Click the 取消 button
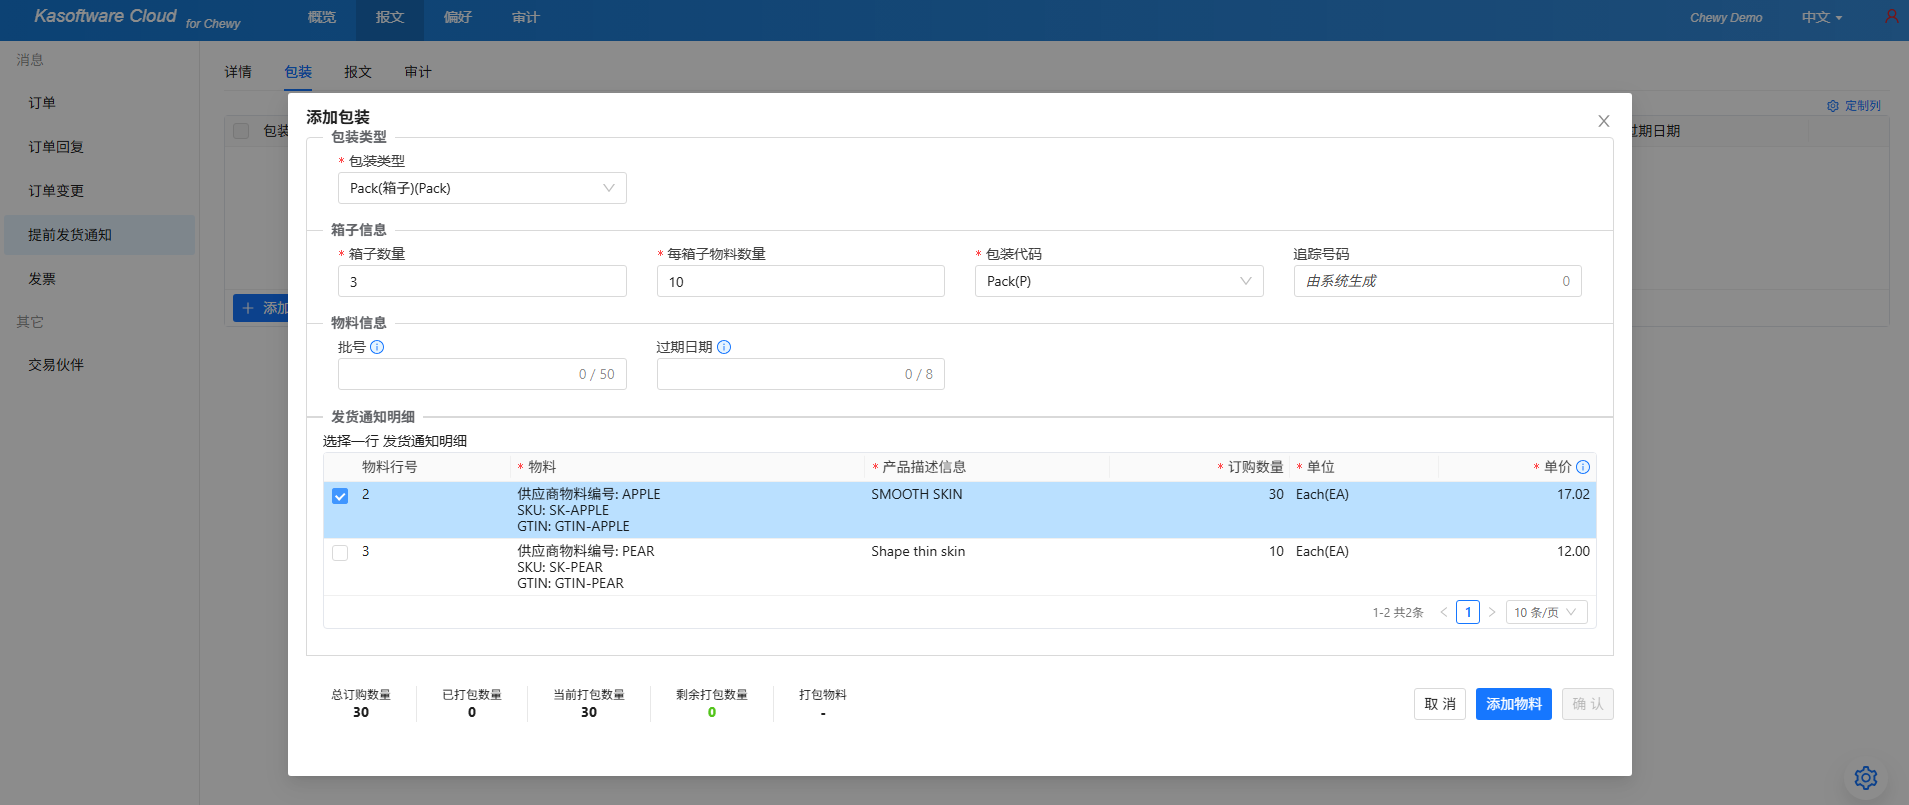1909x805 pixels. click(1439, 704)
